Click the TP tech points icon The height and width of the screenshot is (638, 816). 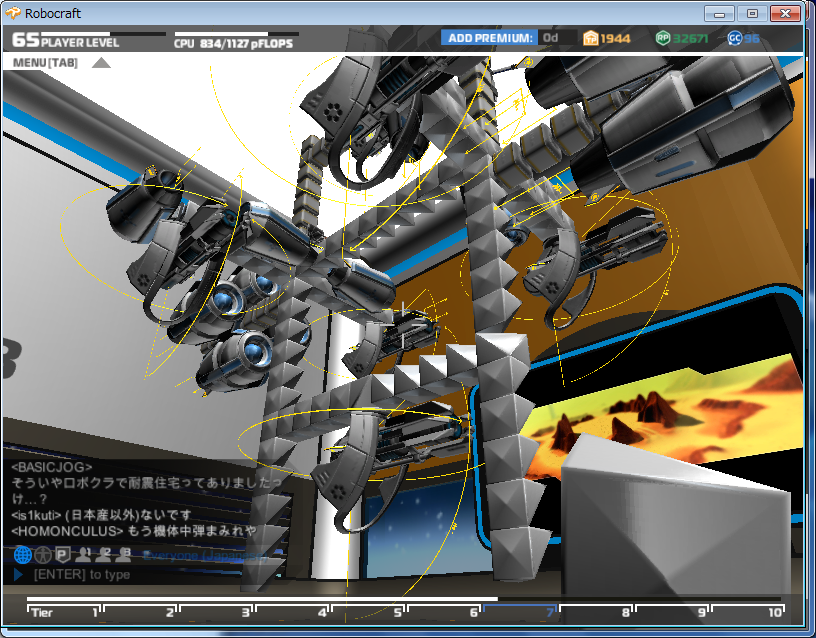590,38
